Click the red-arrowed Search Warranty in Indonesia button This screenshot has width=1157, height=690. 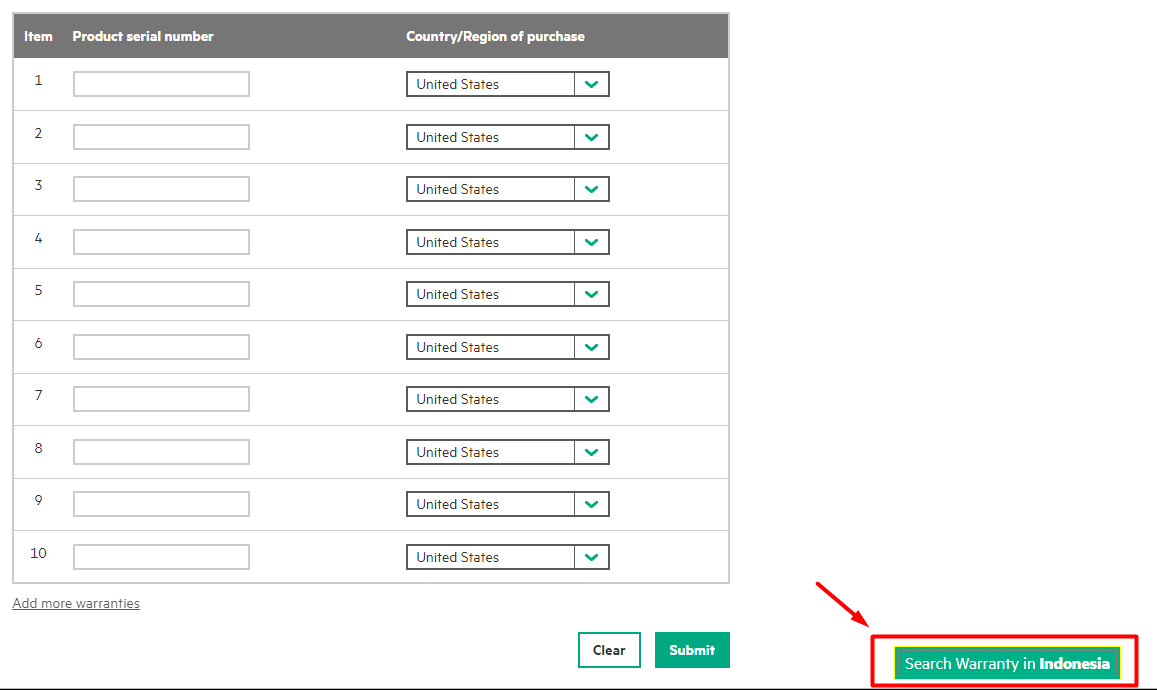click(1005, 663)
